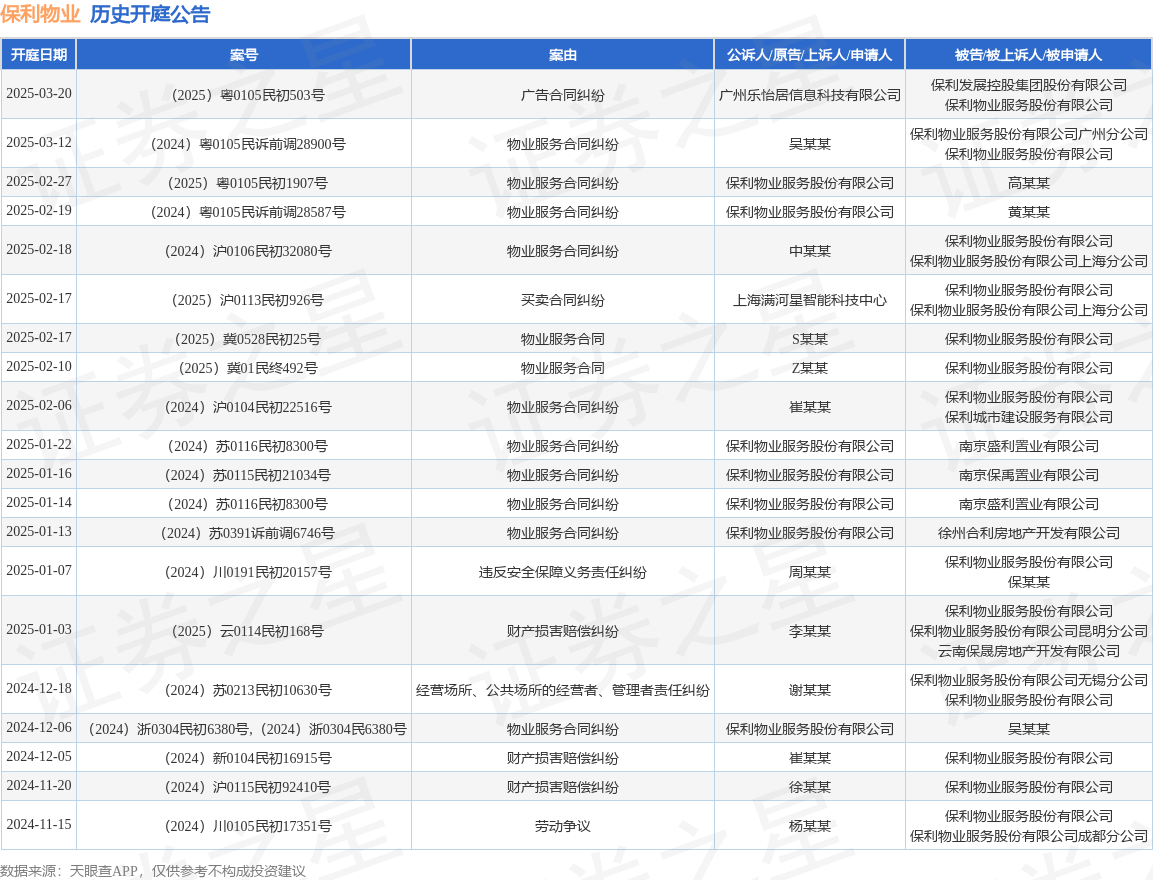1153x880 pixels.
Task: Click the date cell 2024-12-05
Action: tap(39, 756)
